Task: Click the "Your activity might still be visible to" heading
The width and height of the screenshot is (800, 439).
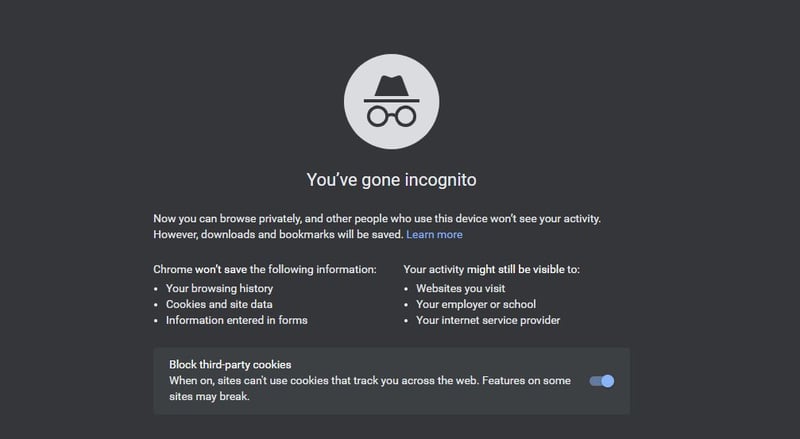Action: click(491, 269)
